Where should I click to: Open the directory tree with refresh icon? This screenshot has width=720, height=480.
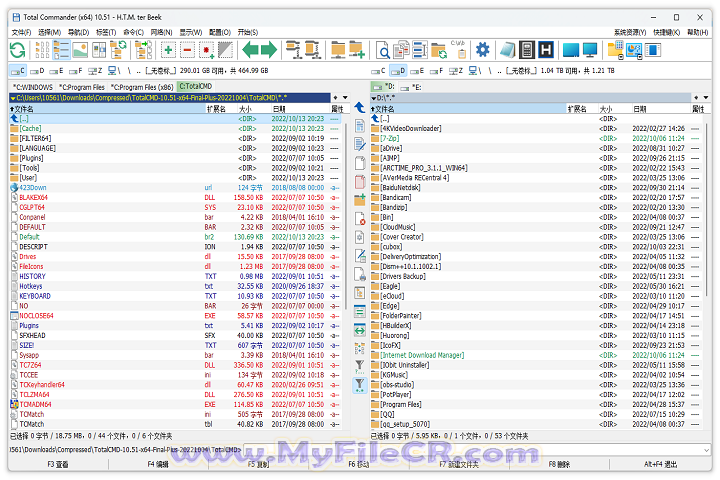coord(118,50)
